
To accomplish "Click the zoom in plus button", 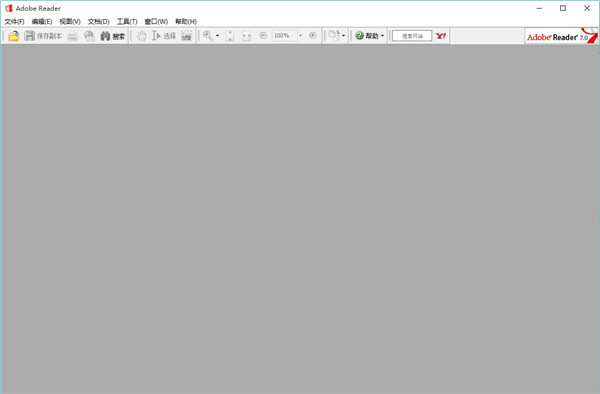I will tap(313, 36).
